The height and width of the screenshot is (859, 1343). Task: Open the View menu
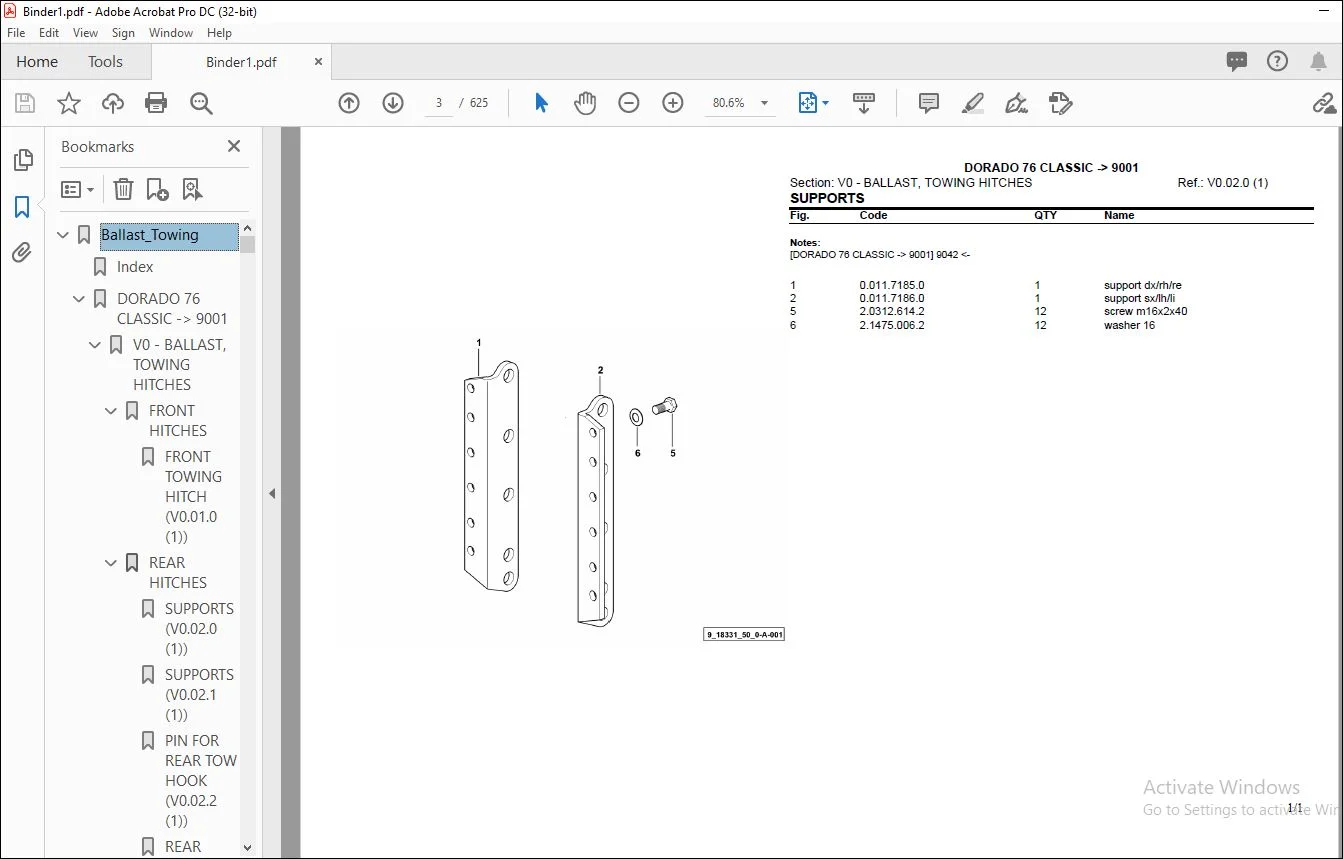coord(86,33)
